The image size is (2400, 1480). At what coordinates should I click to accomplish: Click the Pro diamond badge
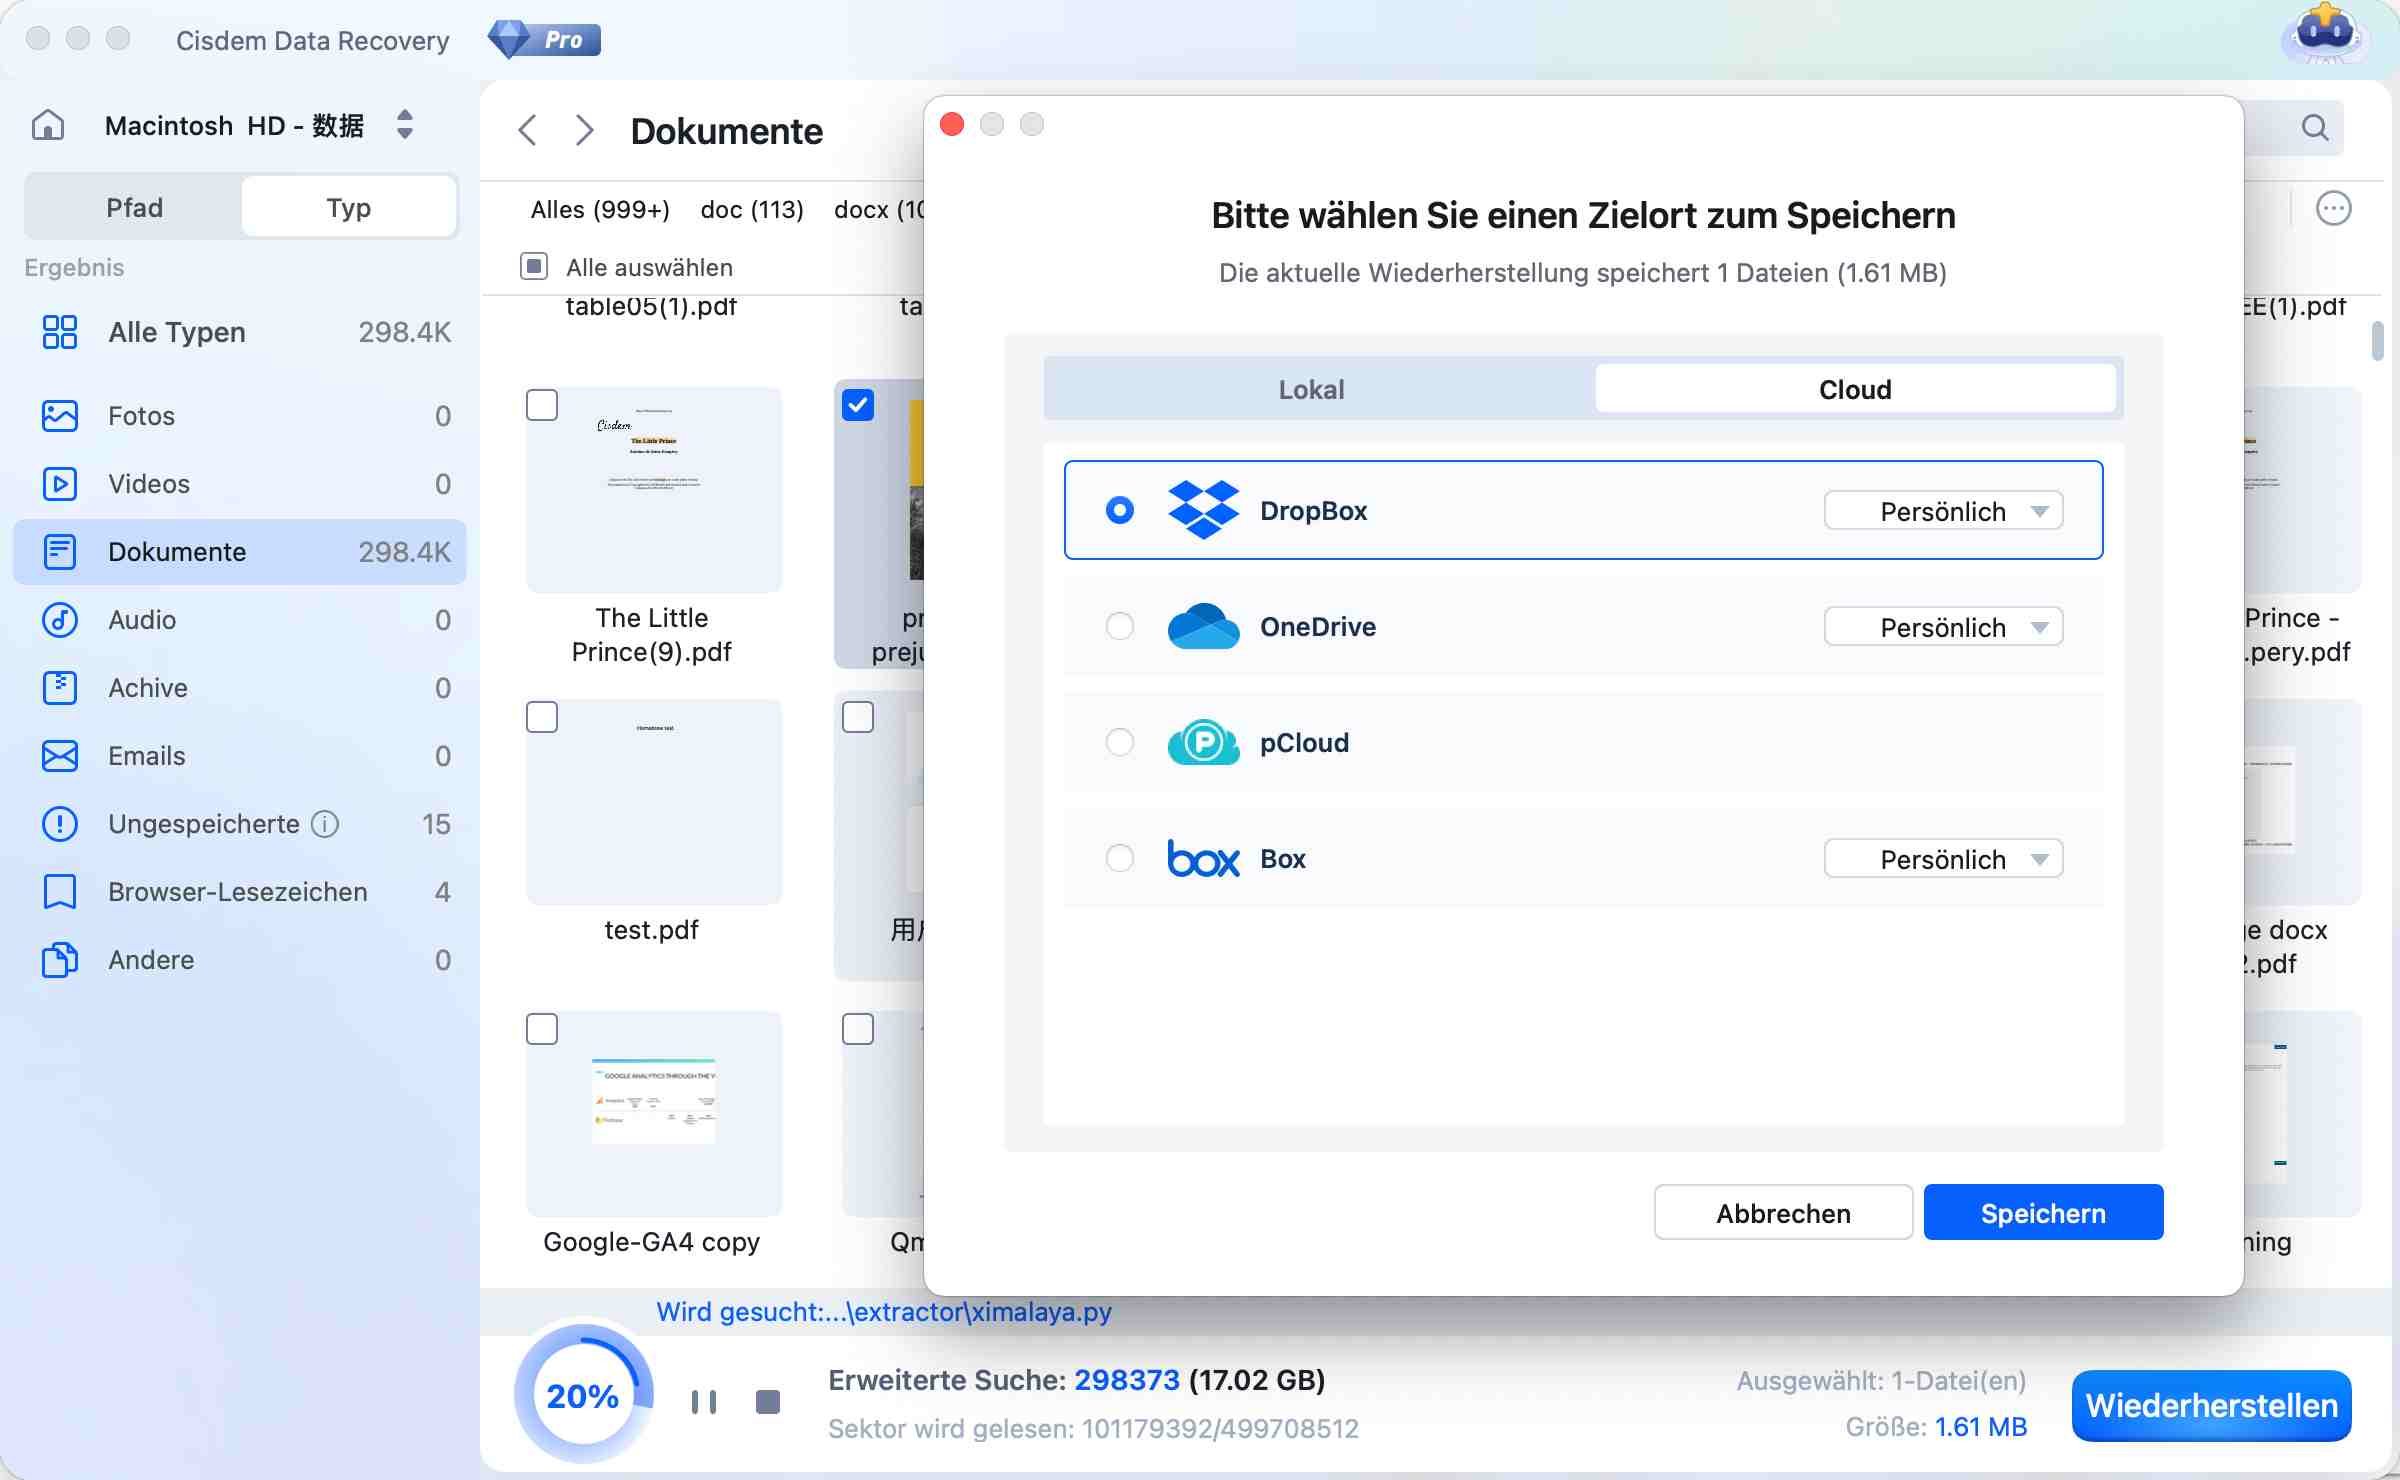coord(545,40)
